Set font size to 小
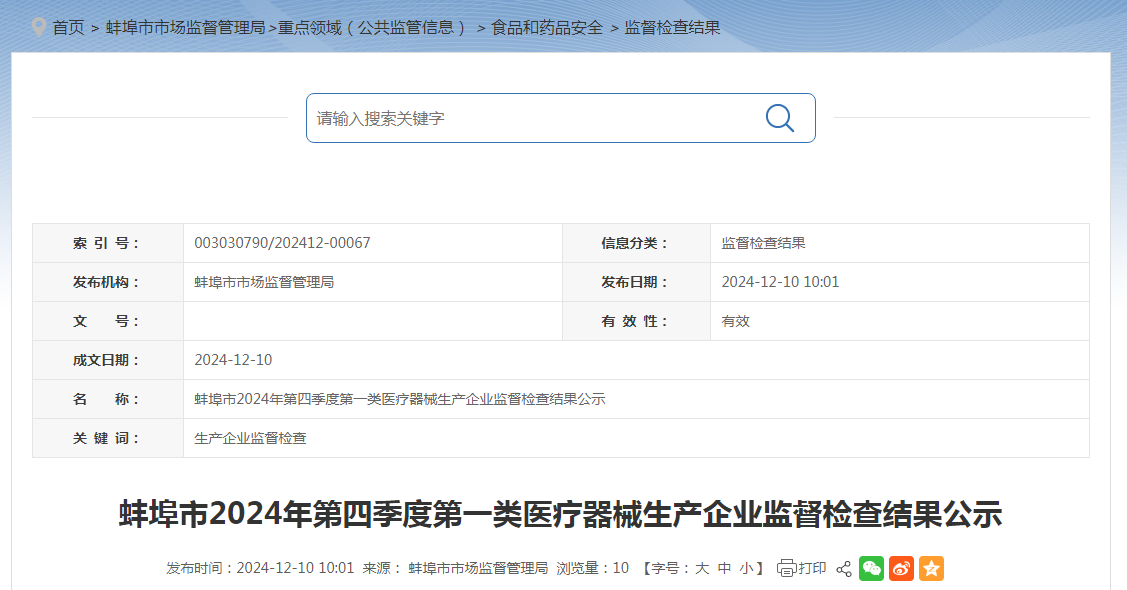 coord(746,568)
